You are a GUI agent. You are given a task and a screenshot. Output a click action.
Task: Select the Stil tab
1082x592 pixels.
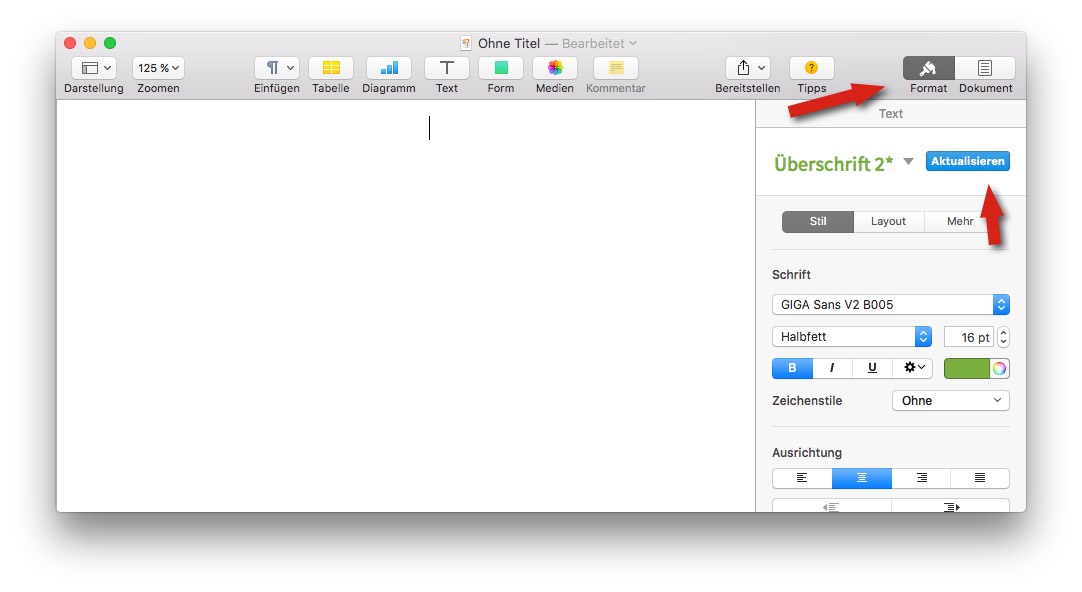click(817, 221)
